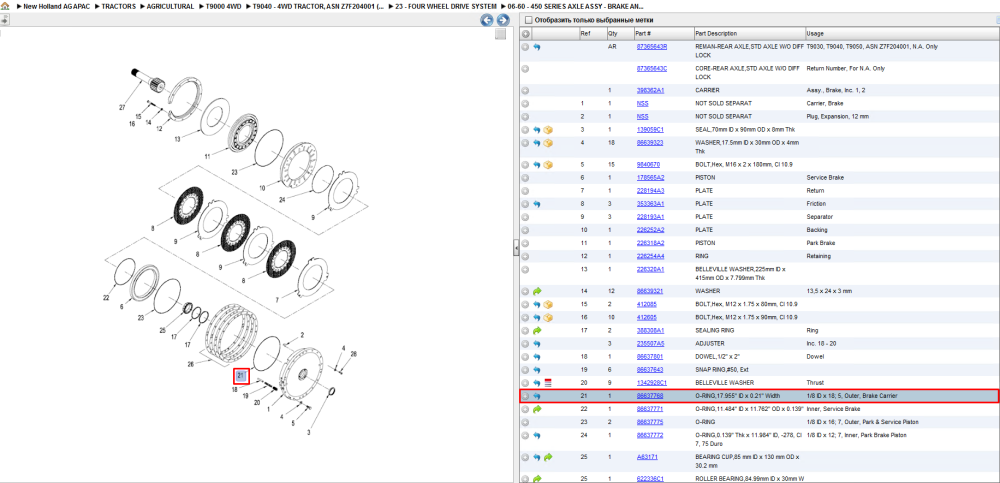Open the T9000 4WD breadcrumb
Screen dimensions: 1000x483
tap(223, 6)
